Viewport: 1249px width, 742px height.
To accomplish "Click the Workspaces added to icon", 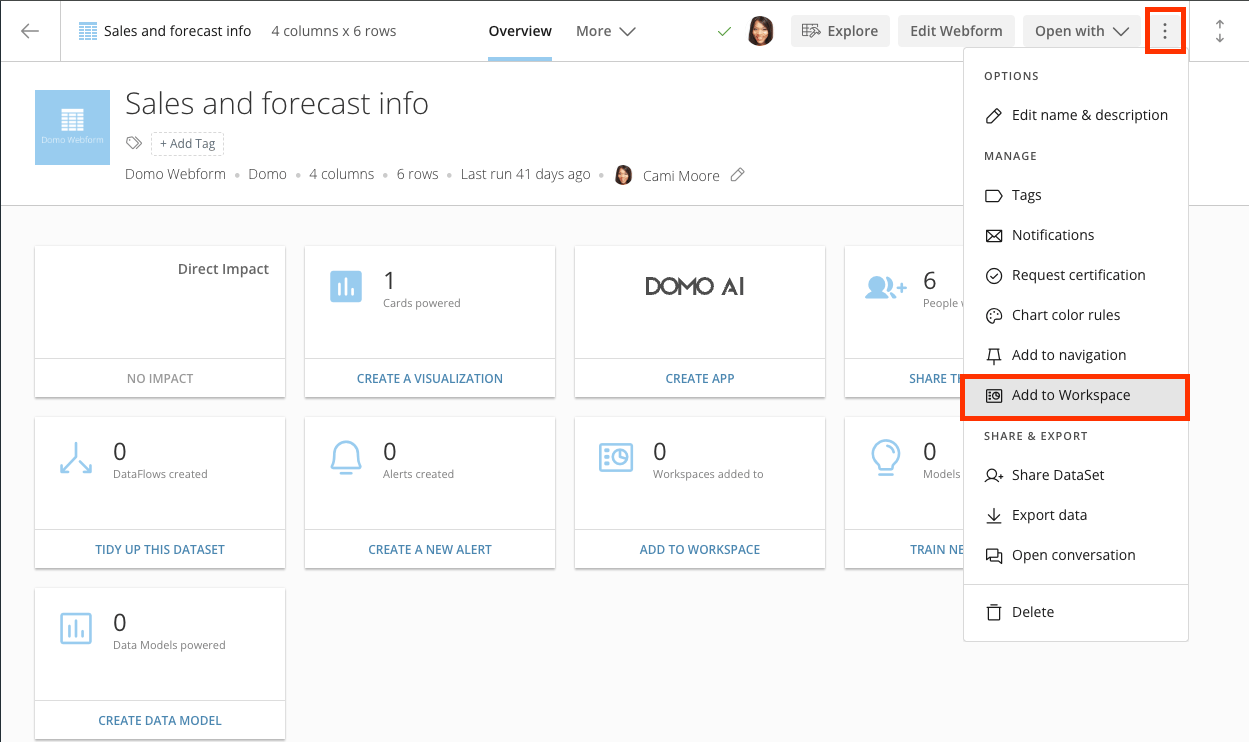I will tap(616, 457).
